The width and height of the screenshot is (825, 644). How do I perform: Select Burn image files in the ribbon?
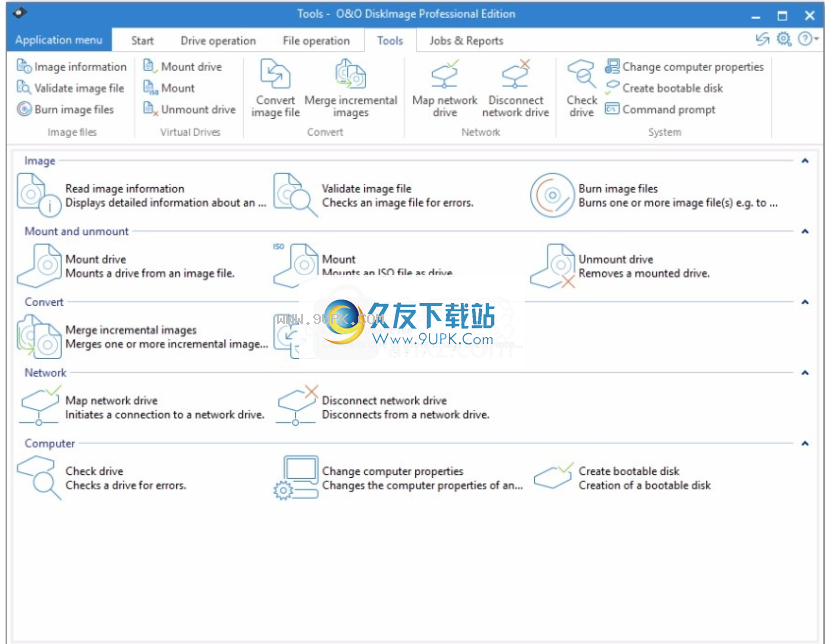coord(65,109)
